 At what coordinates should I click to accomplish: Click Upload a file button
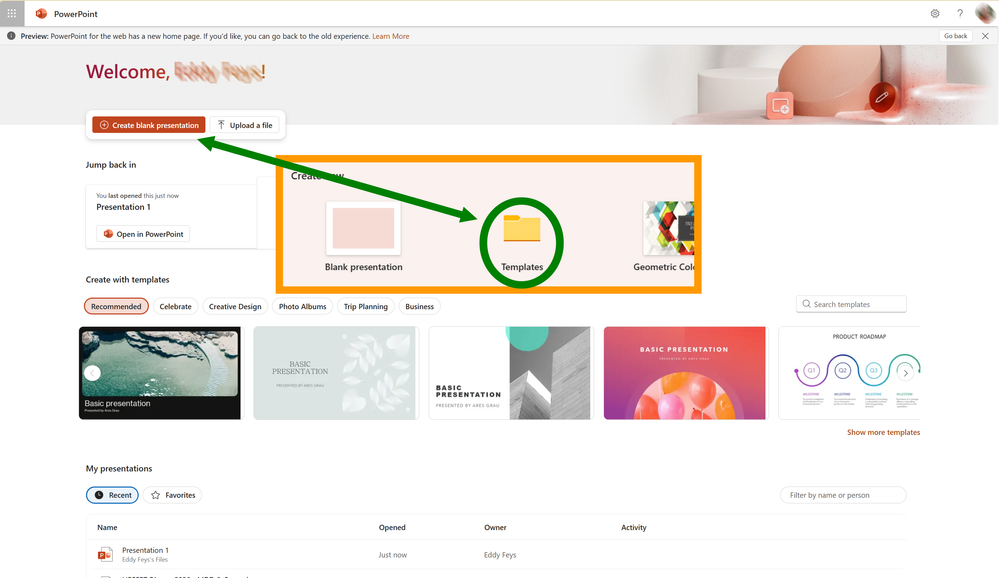click(245, 125)
